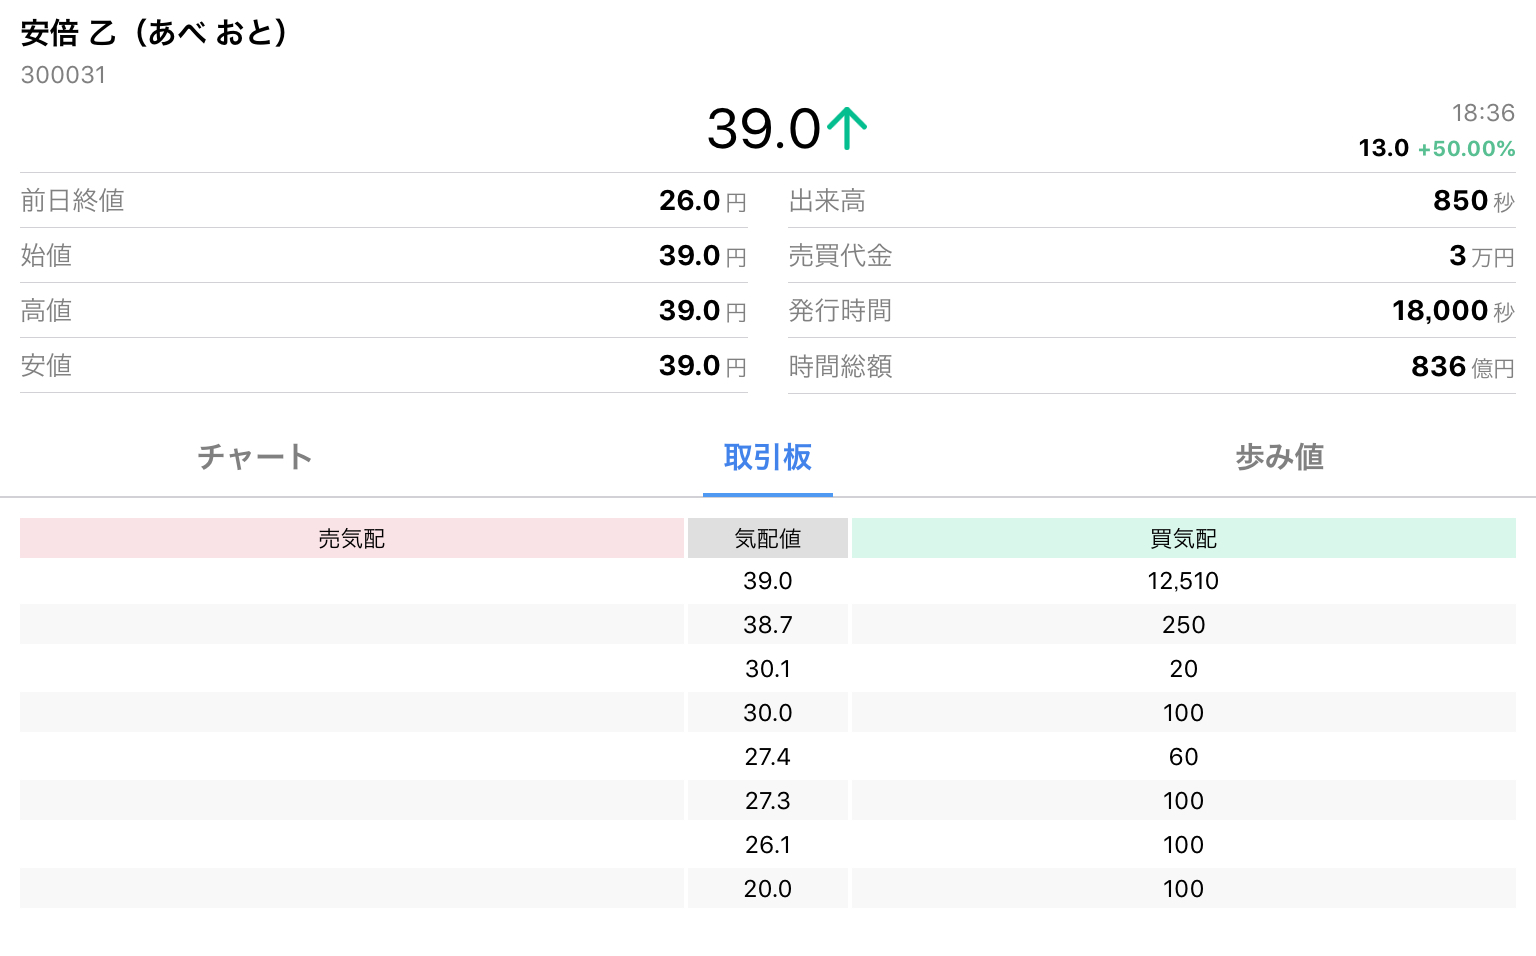Select the 39.0 price row
This screenshot has height=956, width=1536.
767,581
